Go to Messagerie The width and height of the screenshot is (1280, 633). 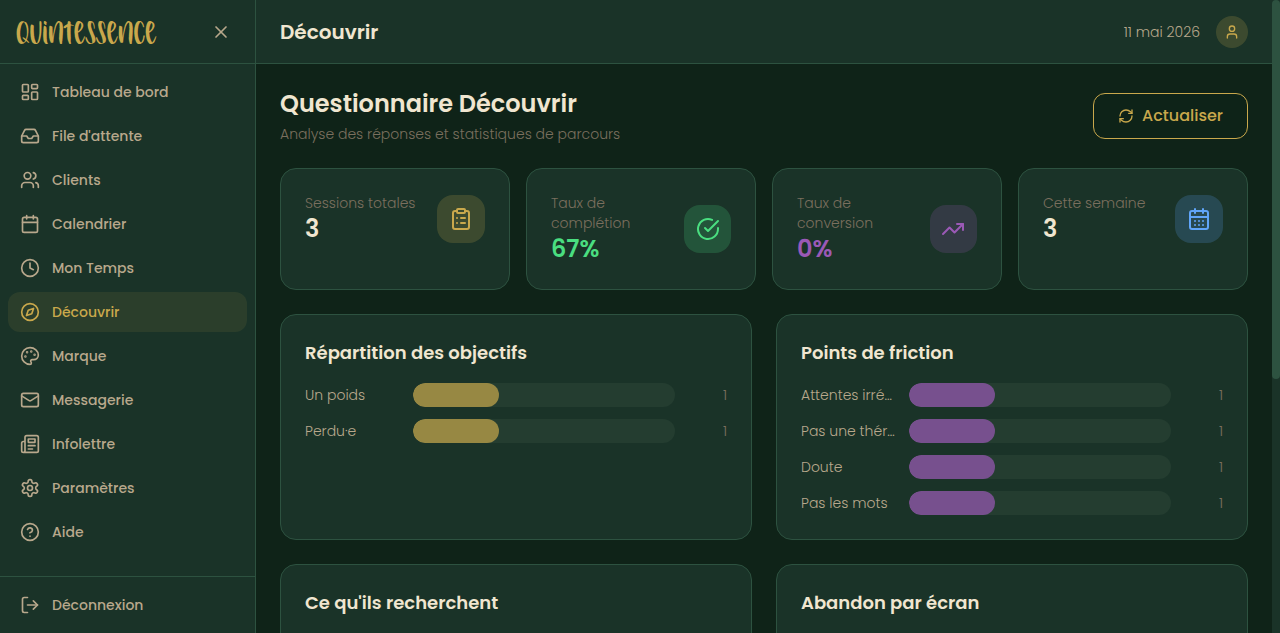click(127, 400)
